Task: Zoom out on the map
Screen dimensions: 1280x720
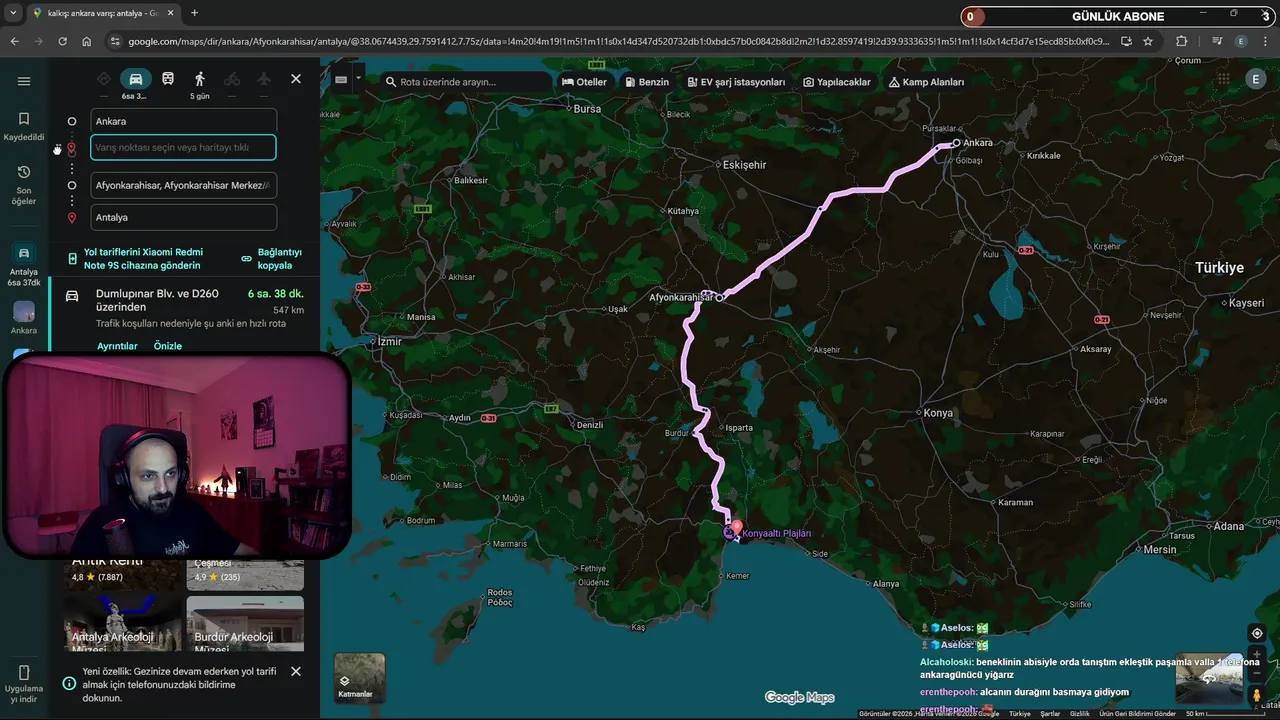Action: (x=1257, y=671)
